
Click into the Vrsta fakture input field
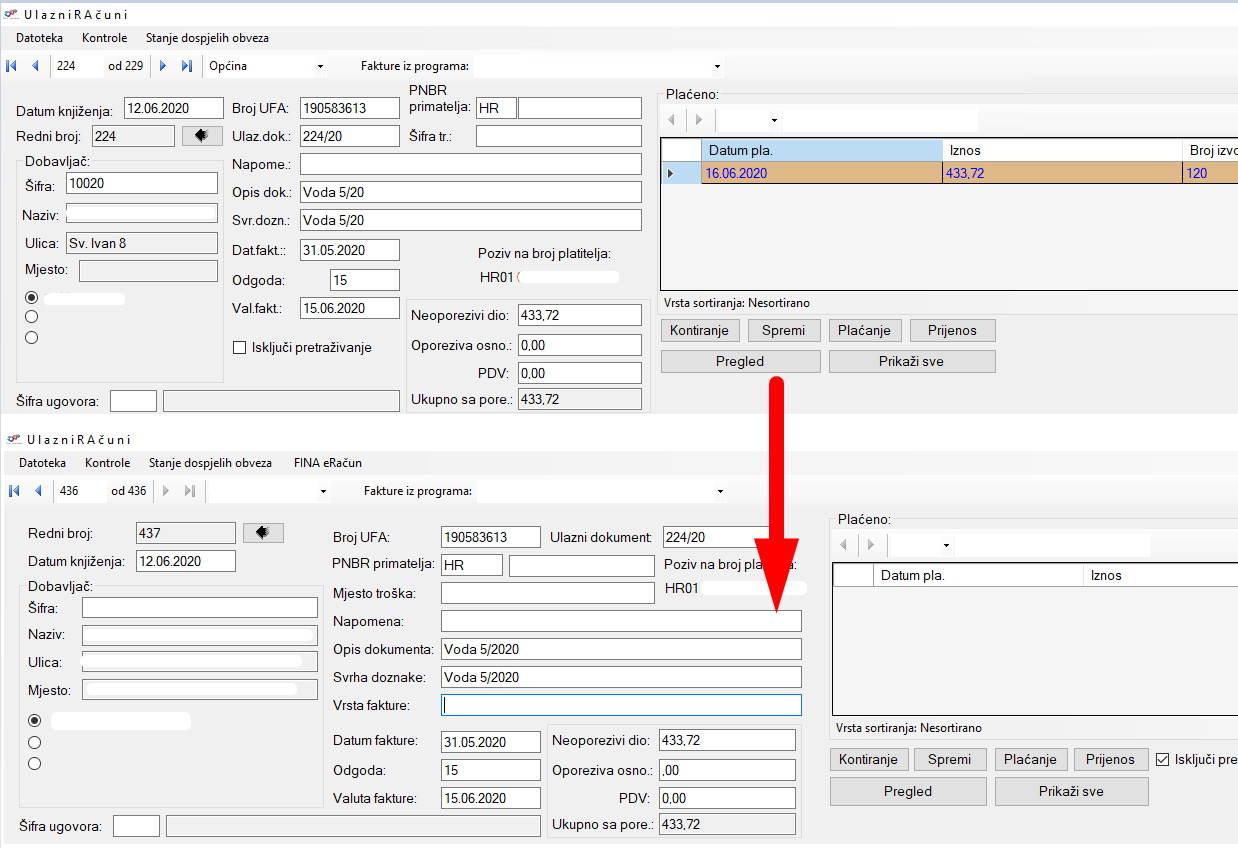coord(620,705)
